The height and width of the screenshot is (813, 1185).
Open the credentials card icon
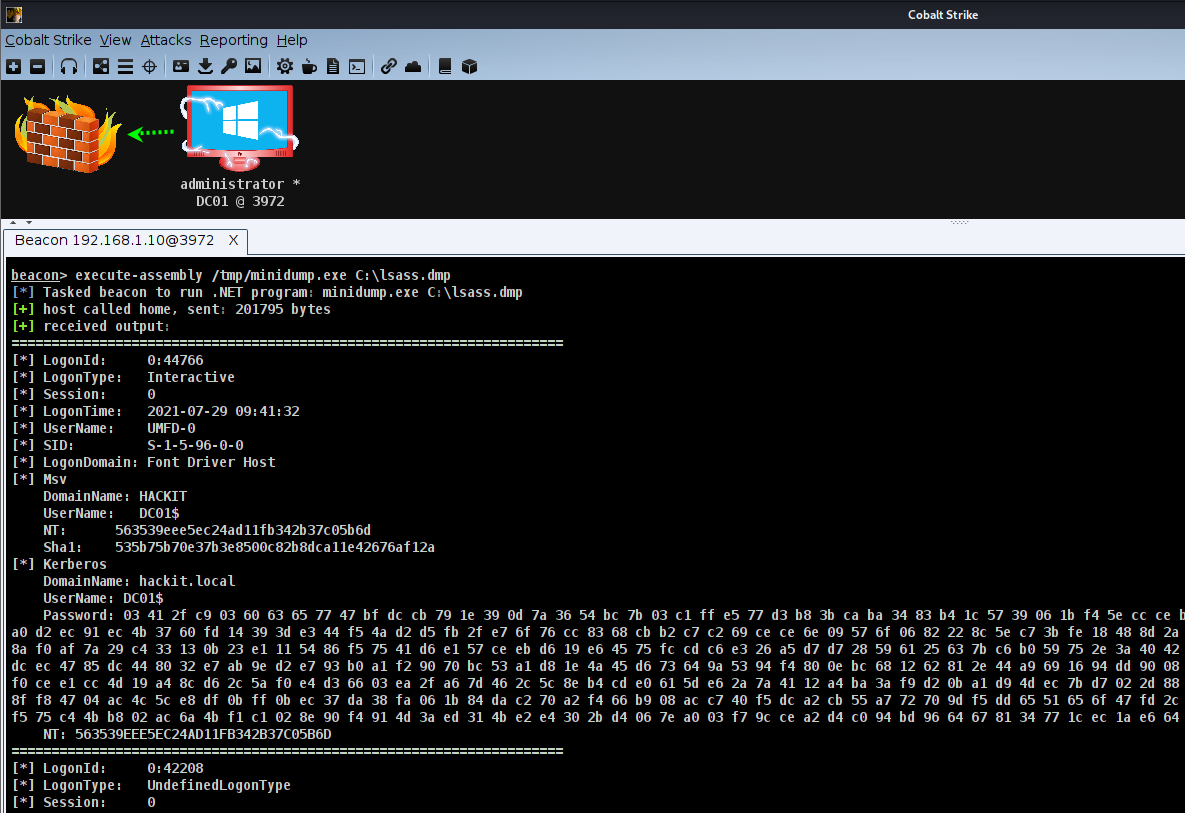pyautogui.click(x=181, y=66)
